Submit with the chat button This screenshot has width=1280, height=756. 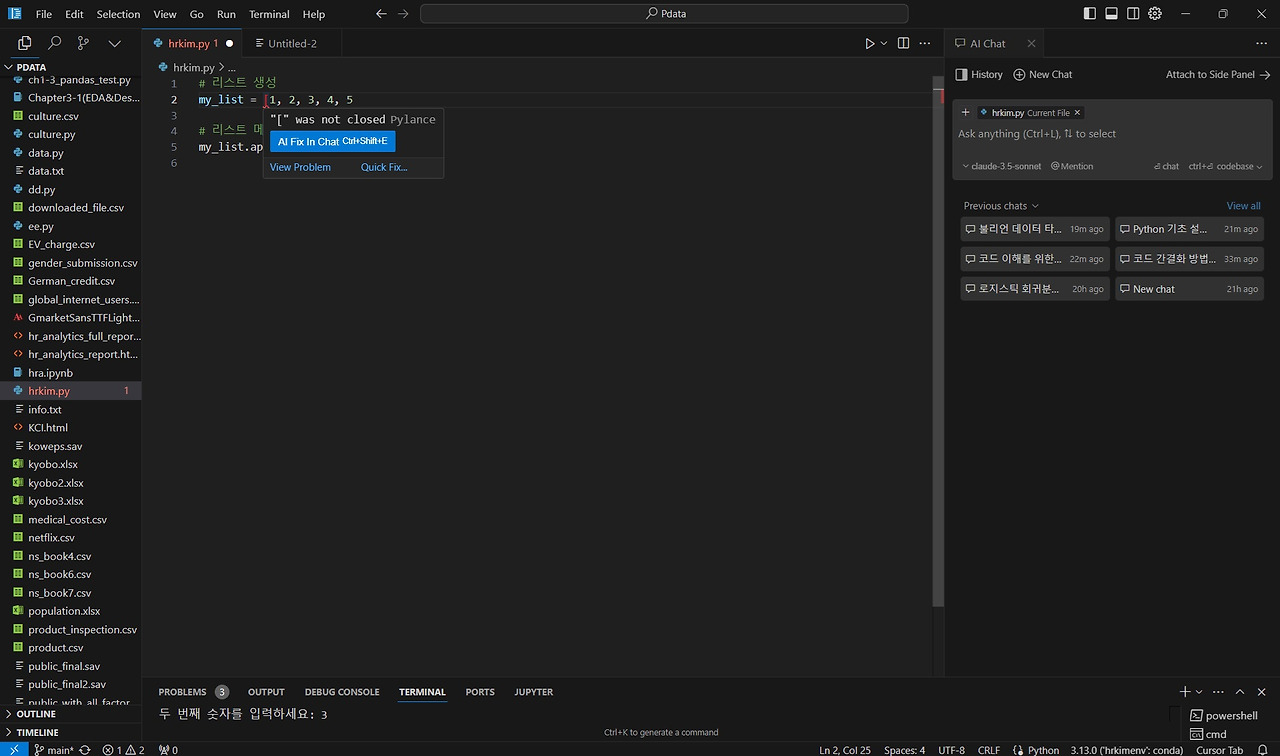pyautogui.click(x=1166, y=166)
